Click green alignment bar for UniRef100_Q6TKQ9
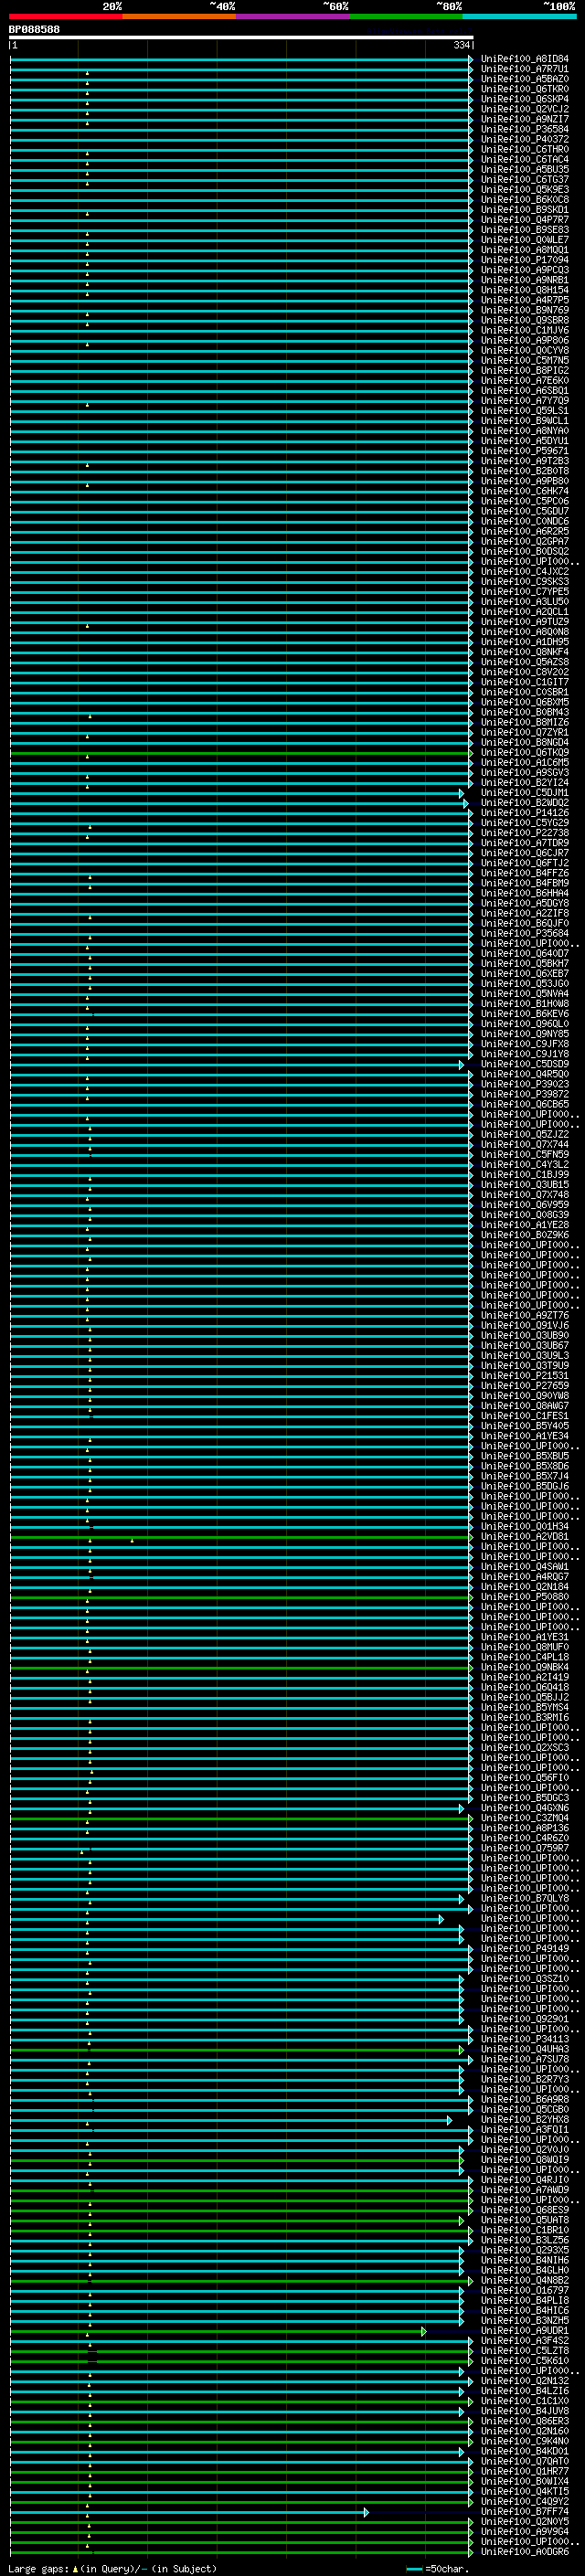Viewport: 585px width, 2576px height. [x=240, y=752]
